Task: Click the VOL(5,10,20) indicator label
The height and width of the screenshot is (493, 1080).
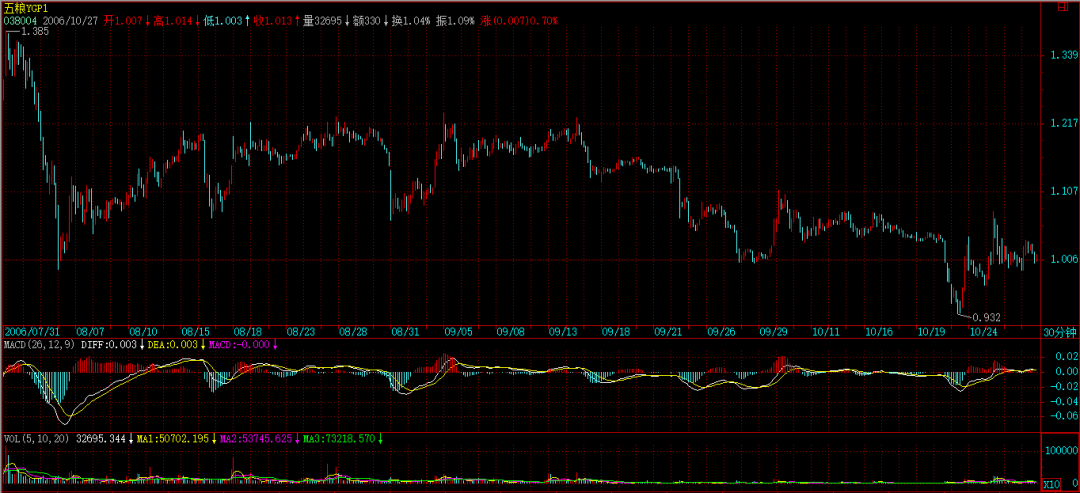Action: coord(37,438)
